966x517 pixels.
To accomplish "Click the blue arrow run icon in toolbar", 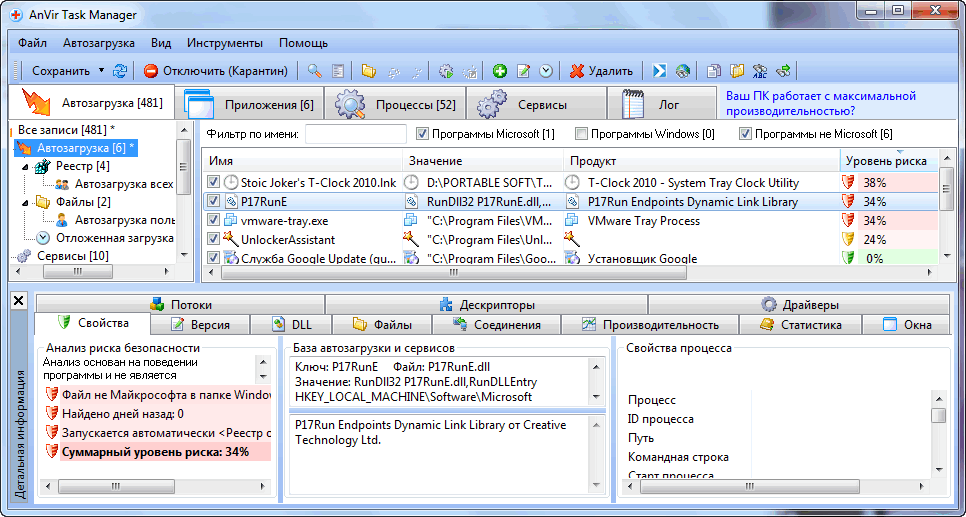I will [659, 71].
